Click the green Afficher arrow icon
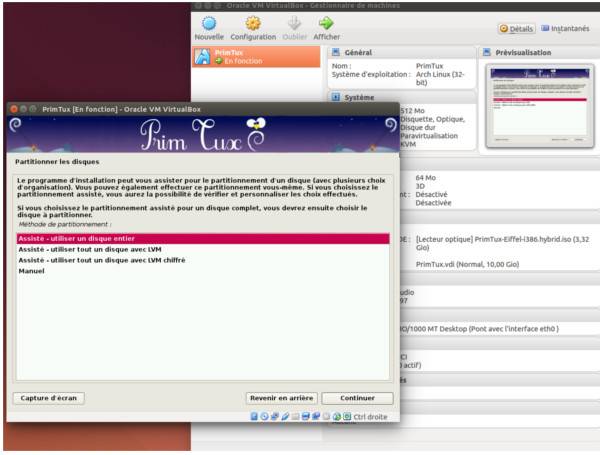Viewport: 600px width, 455px height. [326, 24]
